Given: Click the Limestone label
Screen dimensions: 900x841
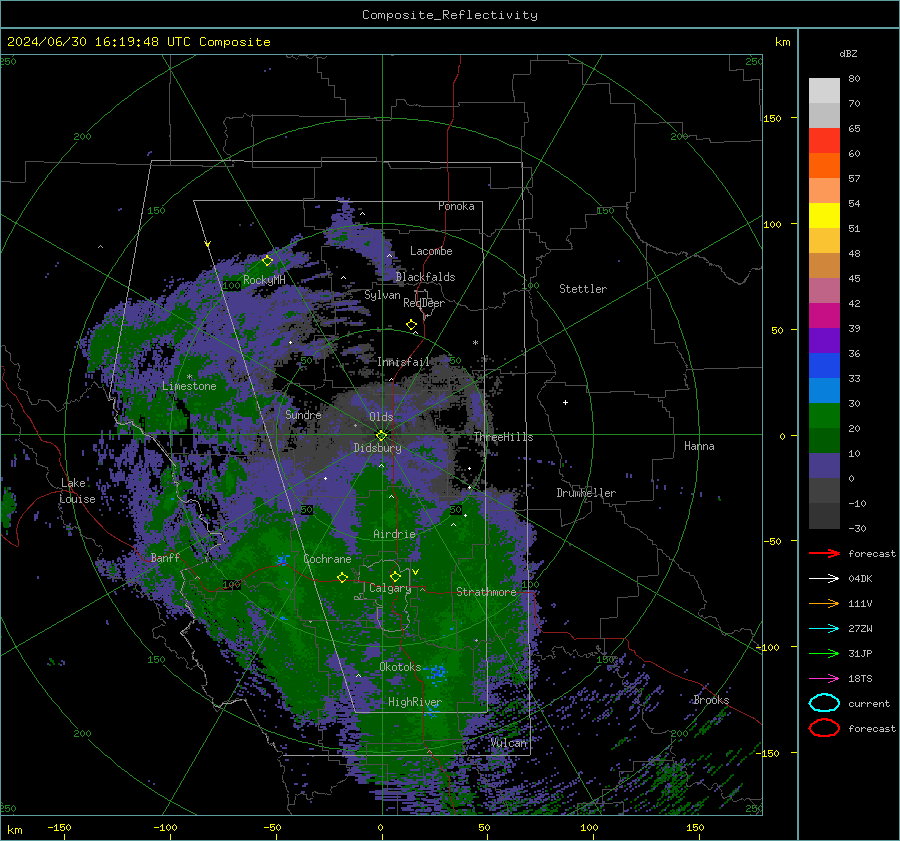Looking at the screenshot, I should pyautogui.click(x=189, y=386).
